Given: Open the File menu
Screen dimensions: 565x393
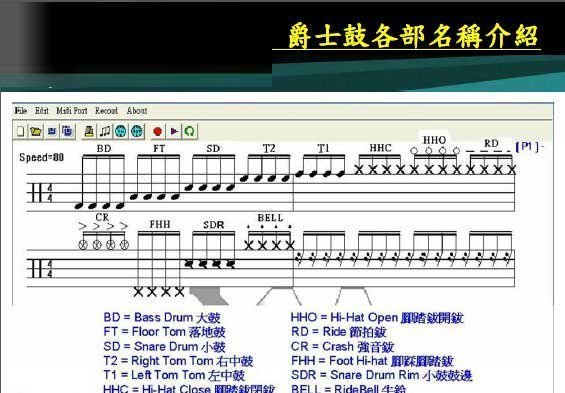Looking at the screenshot, I should point(21,111).
